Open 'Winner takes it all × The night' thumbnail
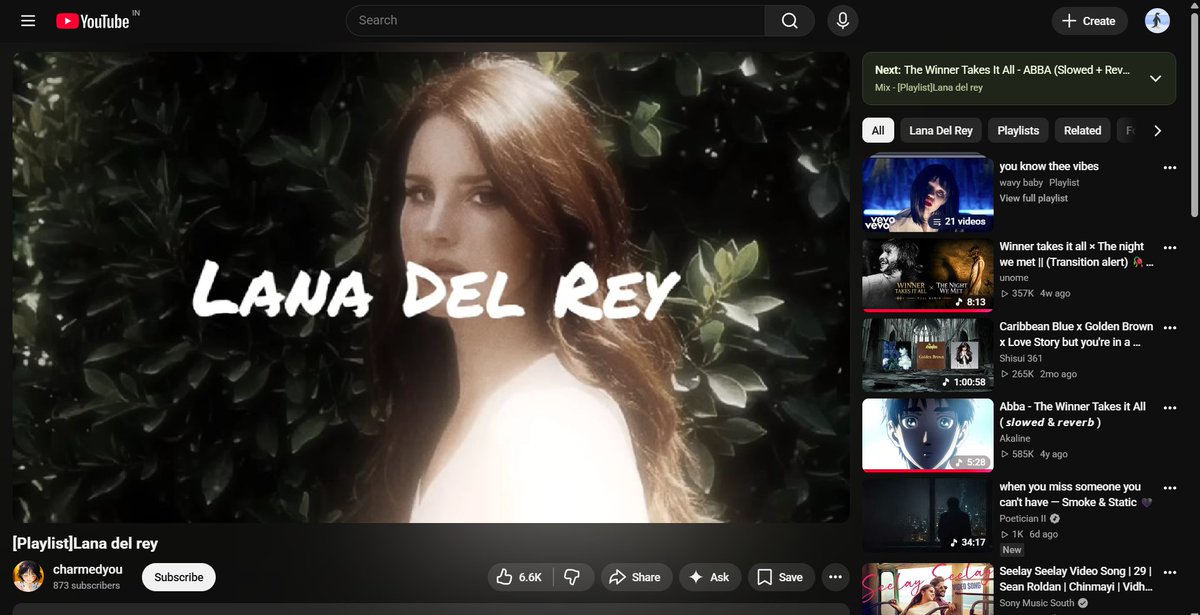Image resolution: width=1200 pixels, height=615 pixels. coord(928,275)
